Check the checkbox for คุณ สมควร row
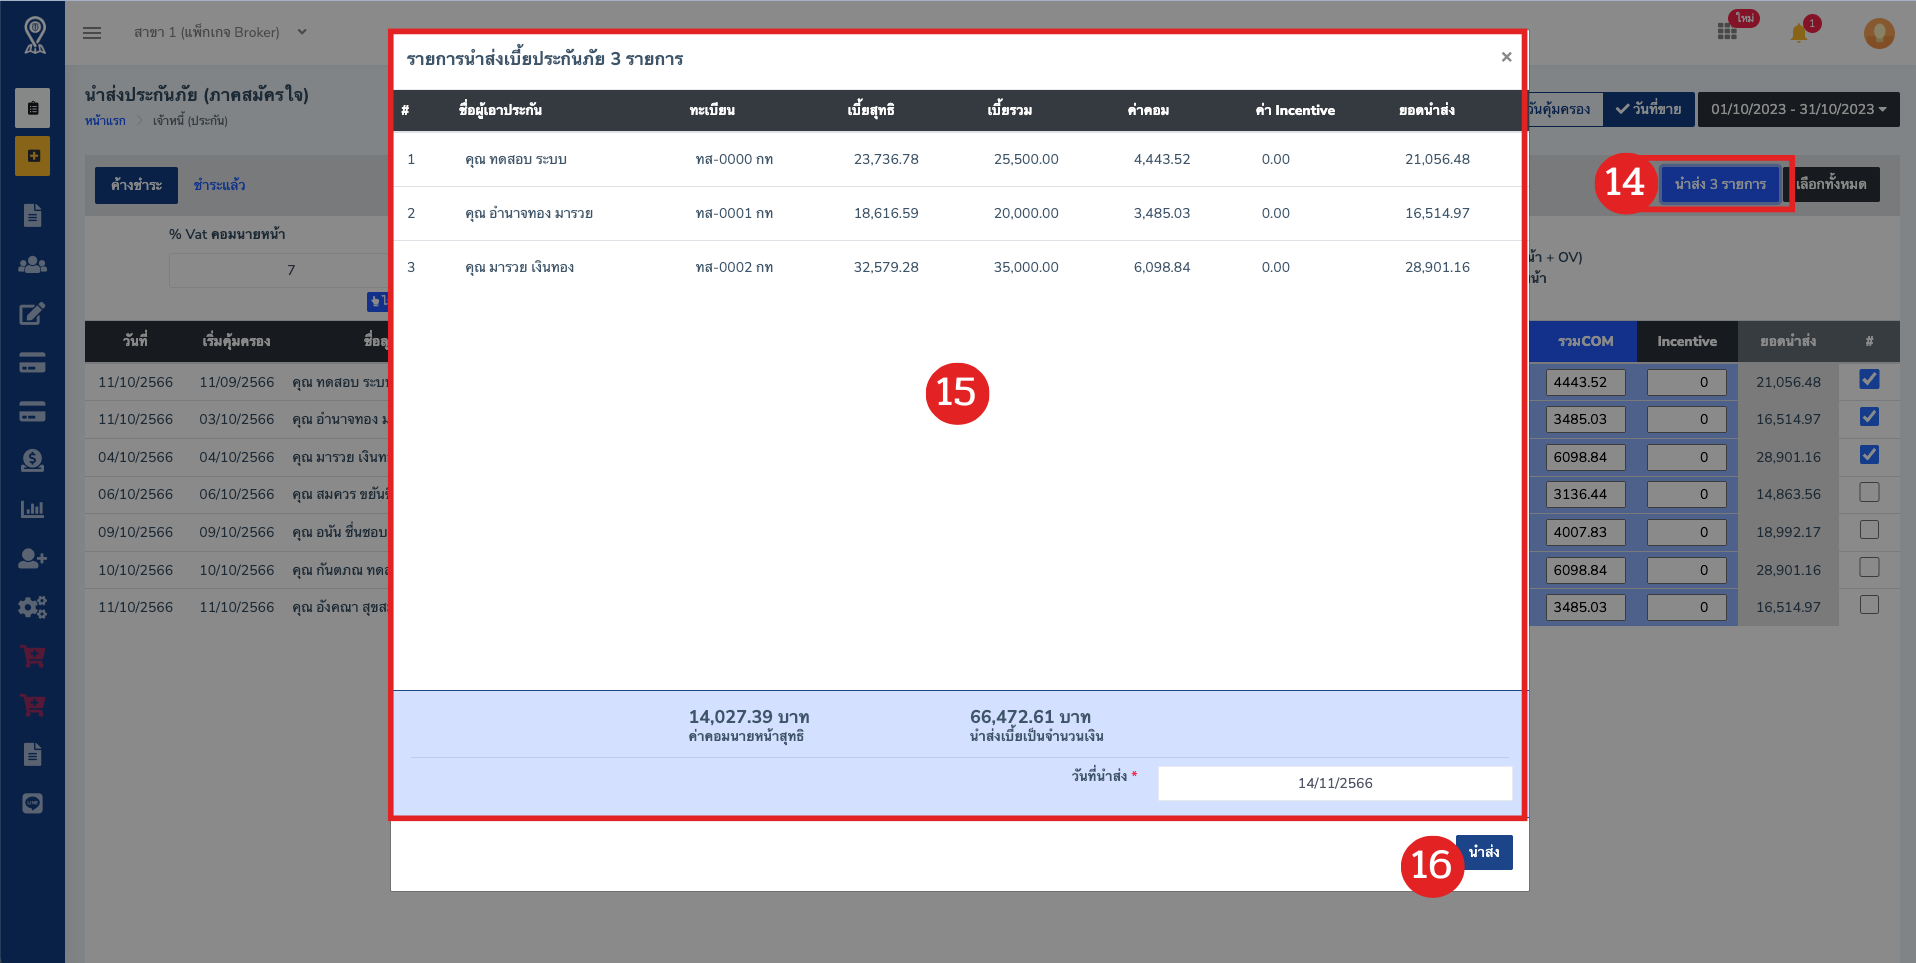Image resolution: width=1916 pixels, height=963 pixels. (1869, 492)
